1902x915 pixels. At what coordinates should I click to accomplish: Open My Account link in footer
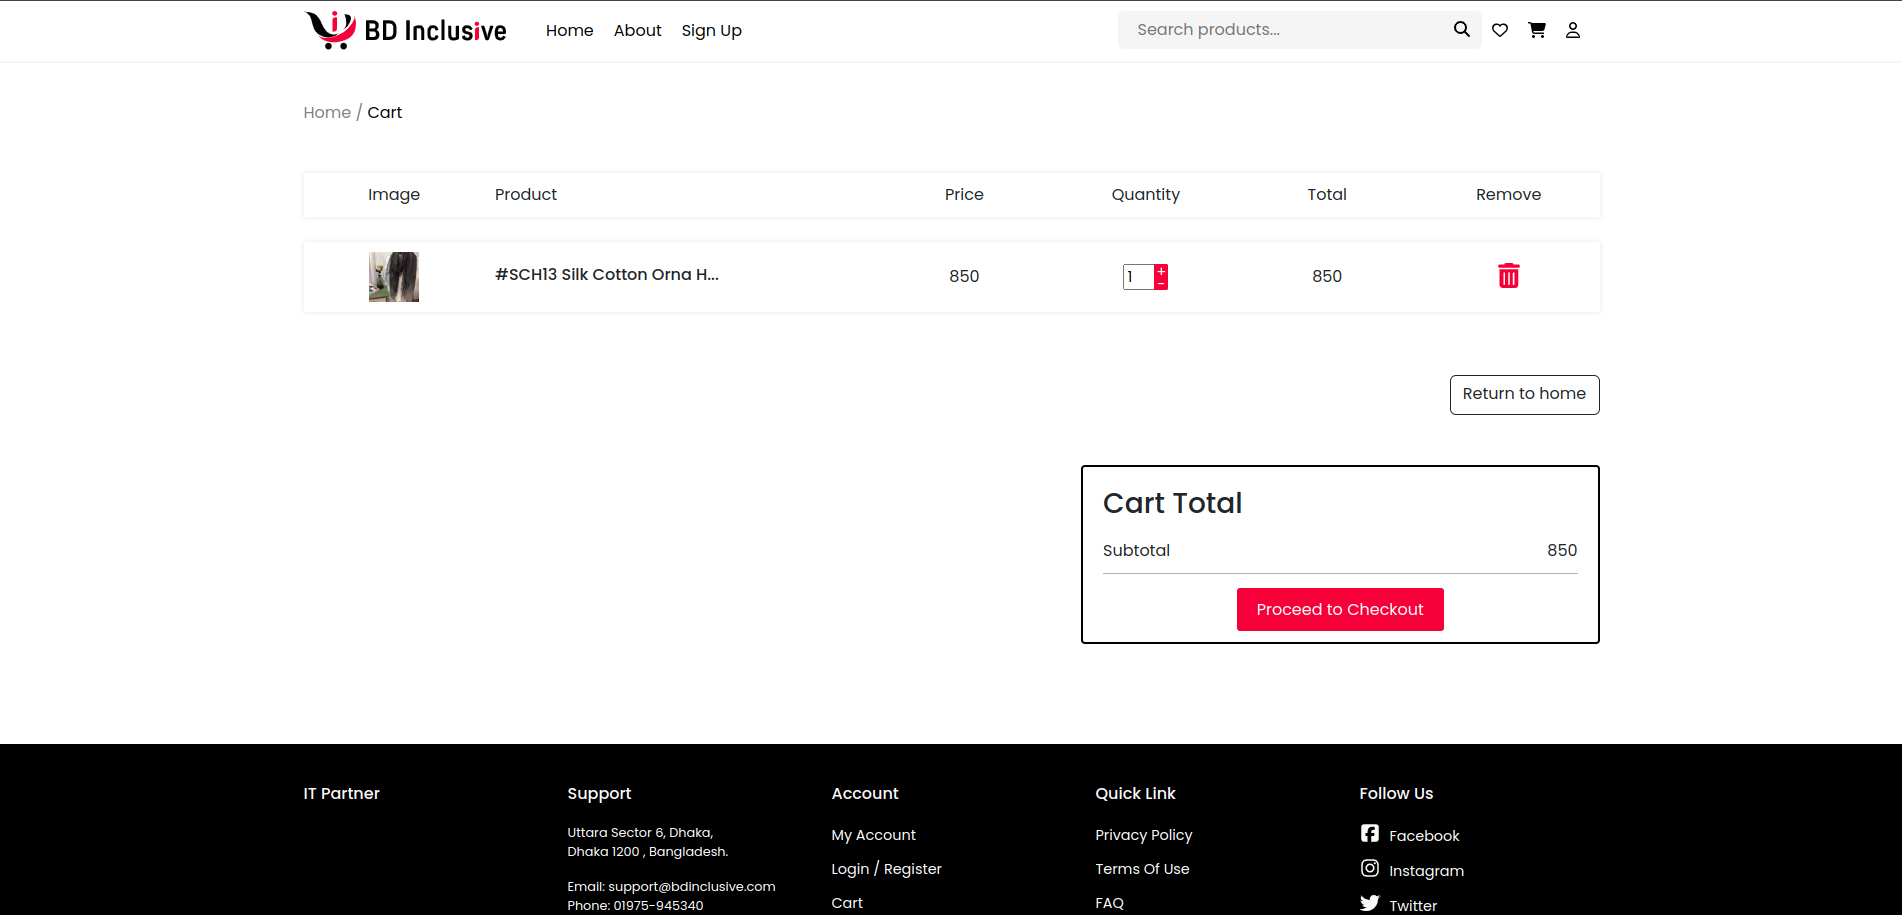874,835
